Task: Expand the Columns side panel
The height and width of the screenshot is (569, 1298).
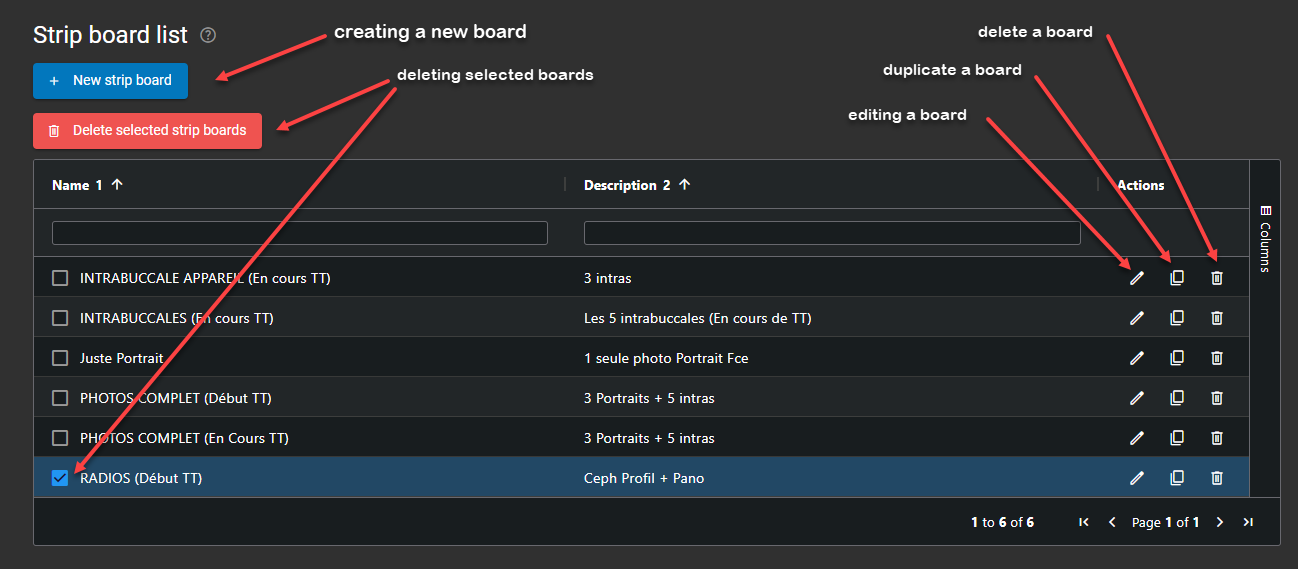Action: (x=1265, y=239)
